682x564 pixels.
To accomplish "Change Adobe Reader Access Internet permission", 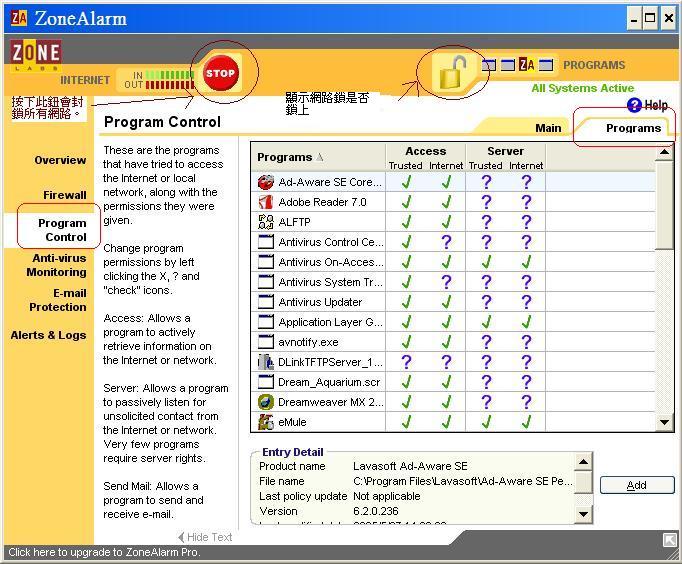I will coord(446,202).
